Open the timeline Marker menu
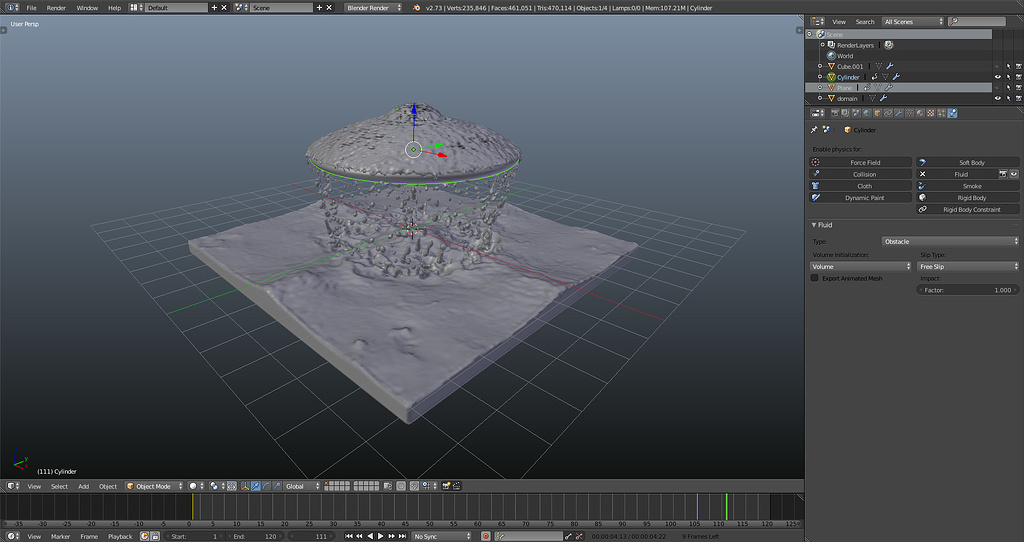 61,537
